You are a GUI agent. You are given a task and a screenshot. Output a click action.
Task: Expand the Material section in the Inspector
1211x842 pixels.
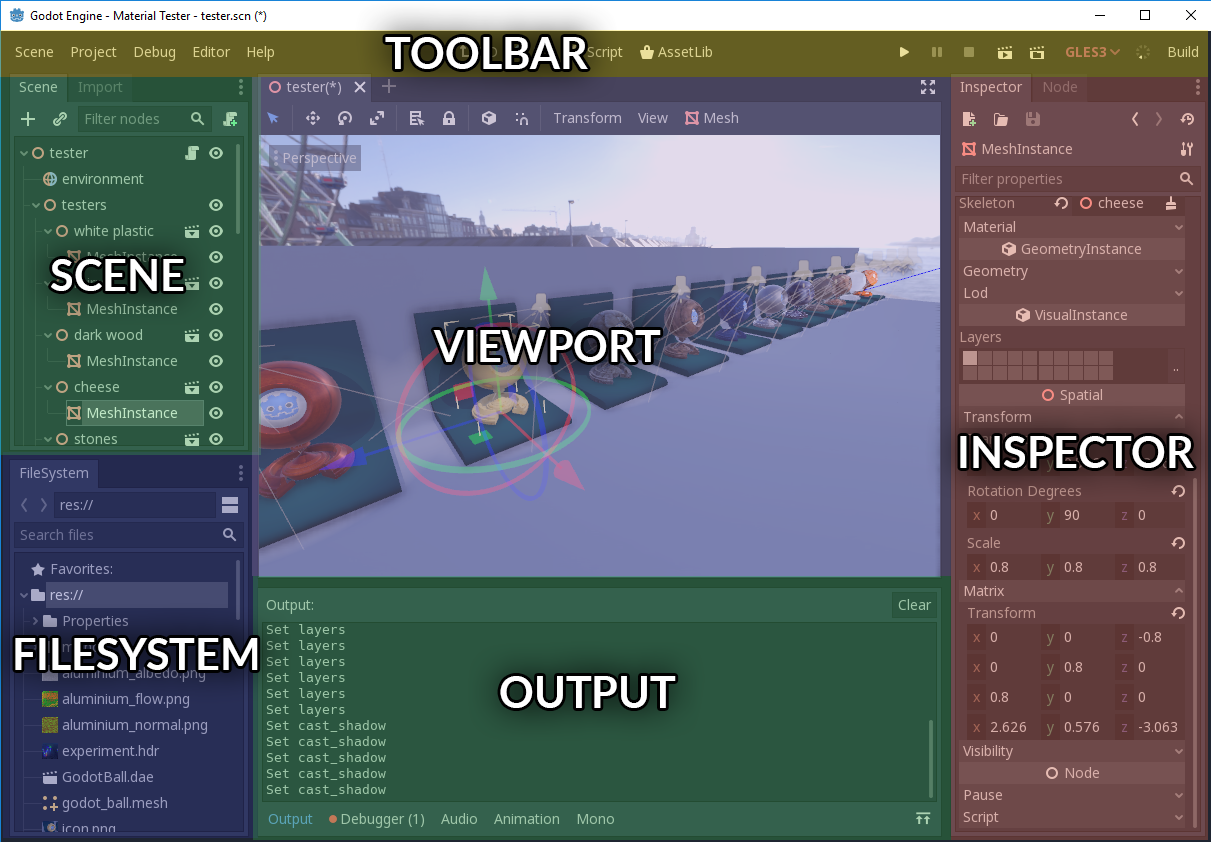click(1071, 226)
